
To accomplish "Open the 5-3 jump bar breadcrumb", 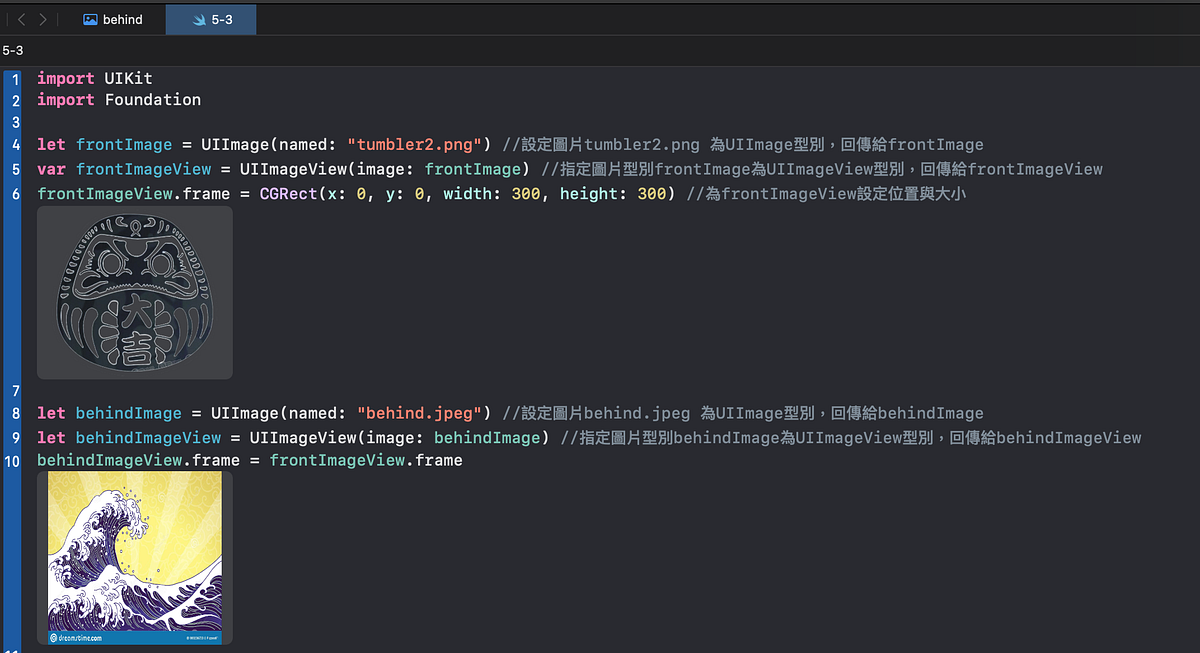I will click(x=12, y=50).
